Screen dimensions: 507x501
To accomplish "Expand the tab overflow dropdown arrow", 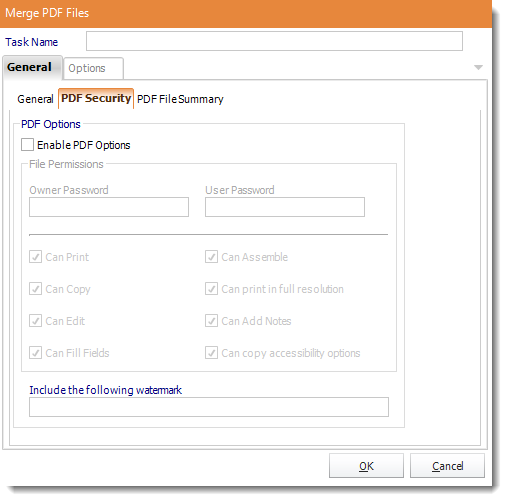I will click(478, 67).
